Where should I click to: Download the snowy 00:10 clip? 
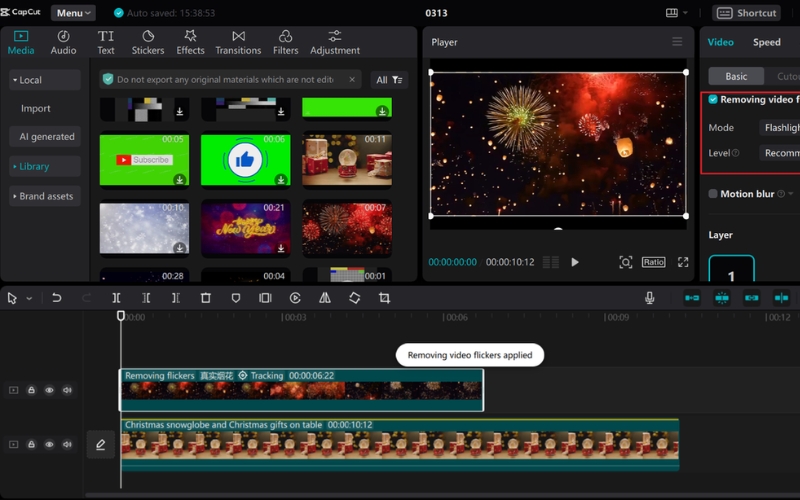[x=180, y=248]
